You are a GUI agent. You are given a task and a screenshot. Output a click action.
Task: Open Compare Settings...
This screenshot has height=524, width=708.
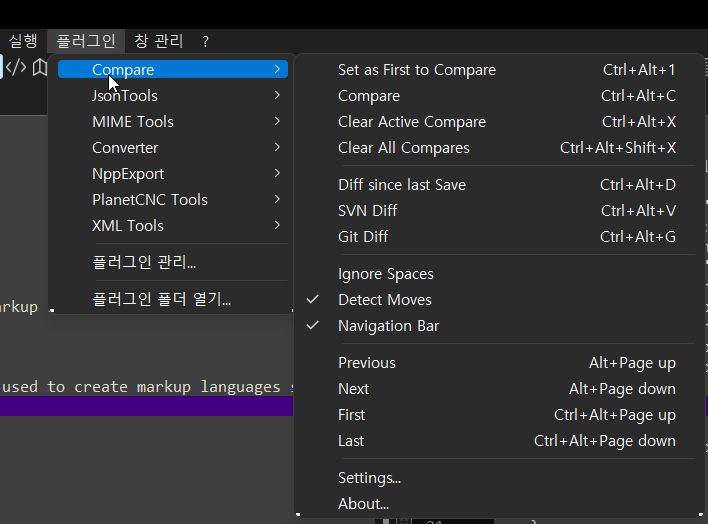[498, 478]
